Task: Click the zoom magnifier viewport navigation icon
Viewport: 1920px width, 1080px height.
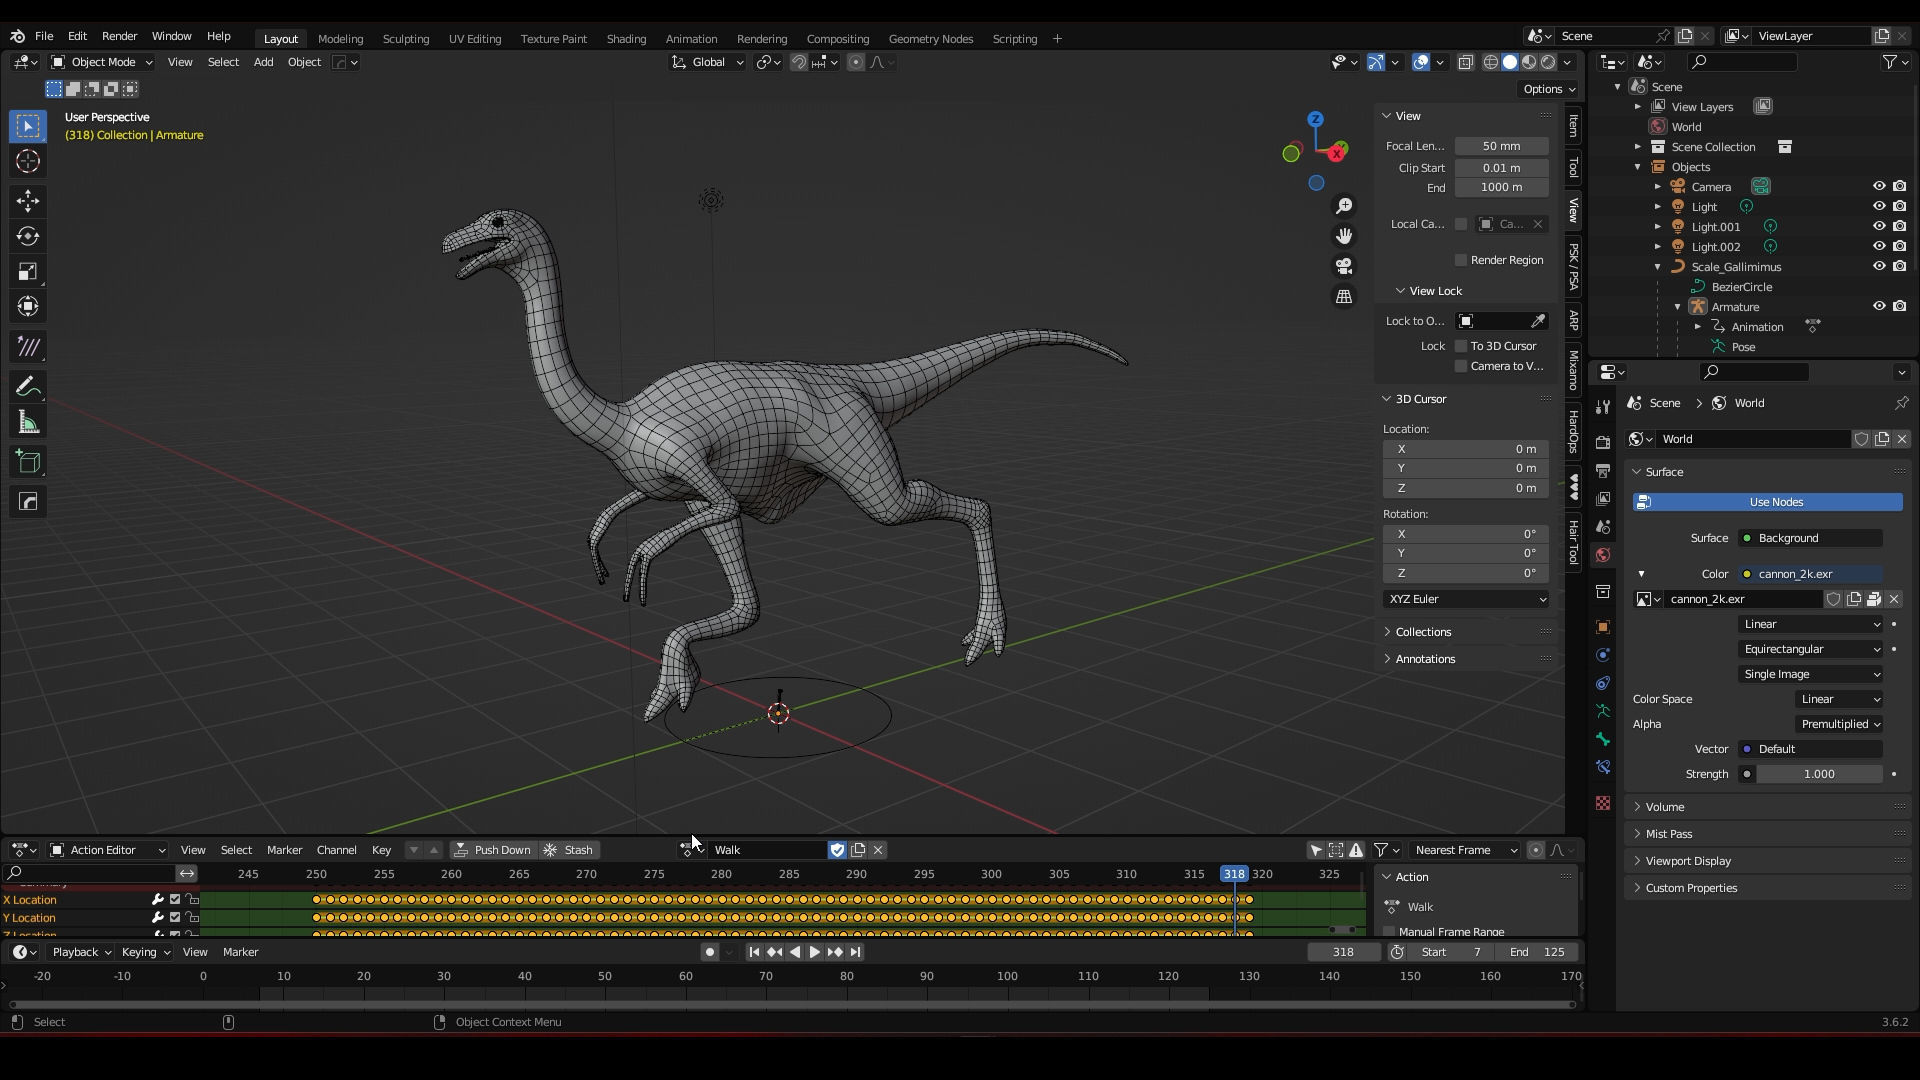Action: pyautogui.click(x=1344, y=205)
